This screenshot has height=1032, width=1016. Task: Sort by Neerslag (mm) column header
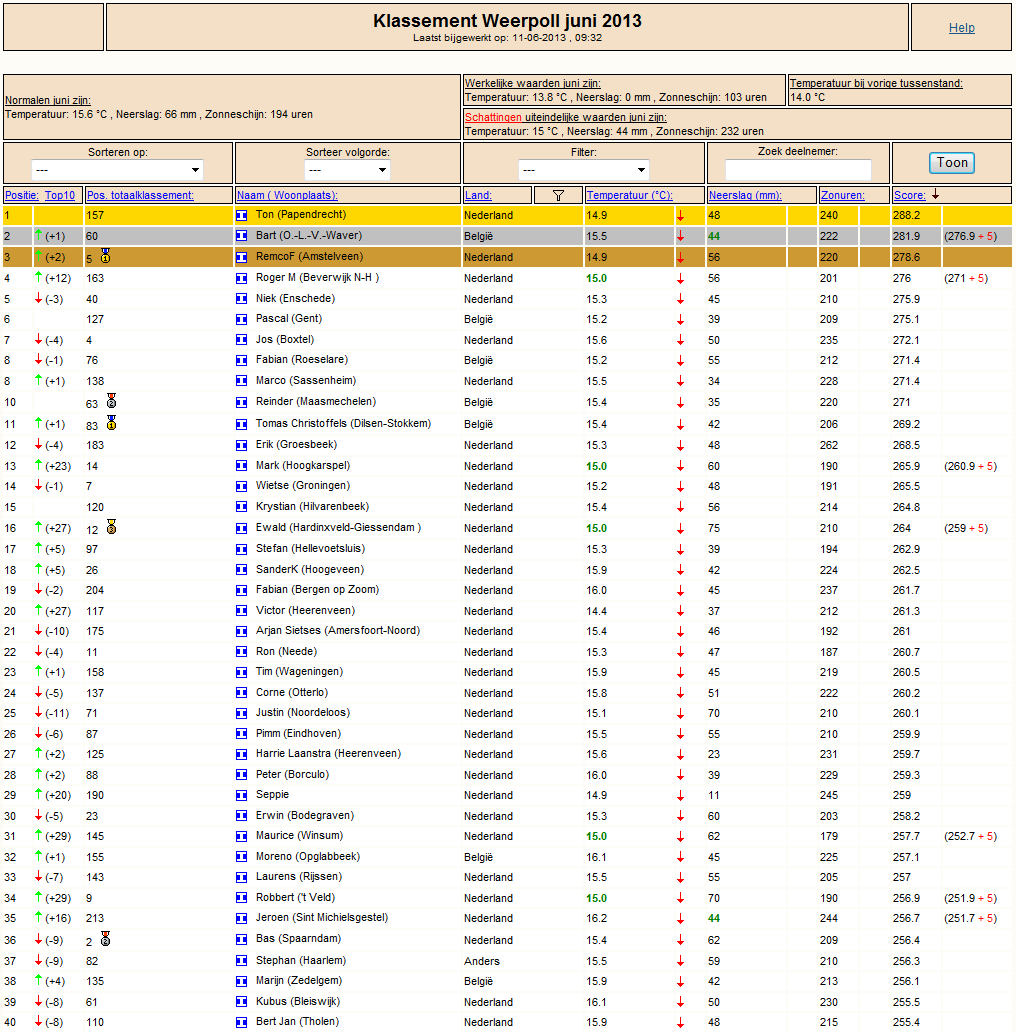point(745,195)
